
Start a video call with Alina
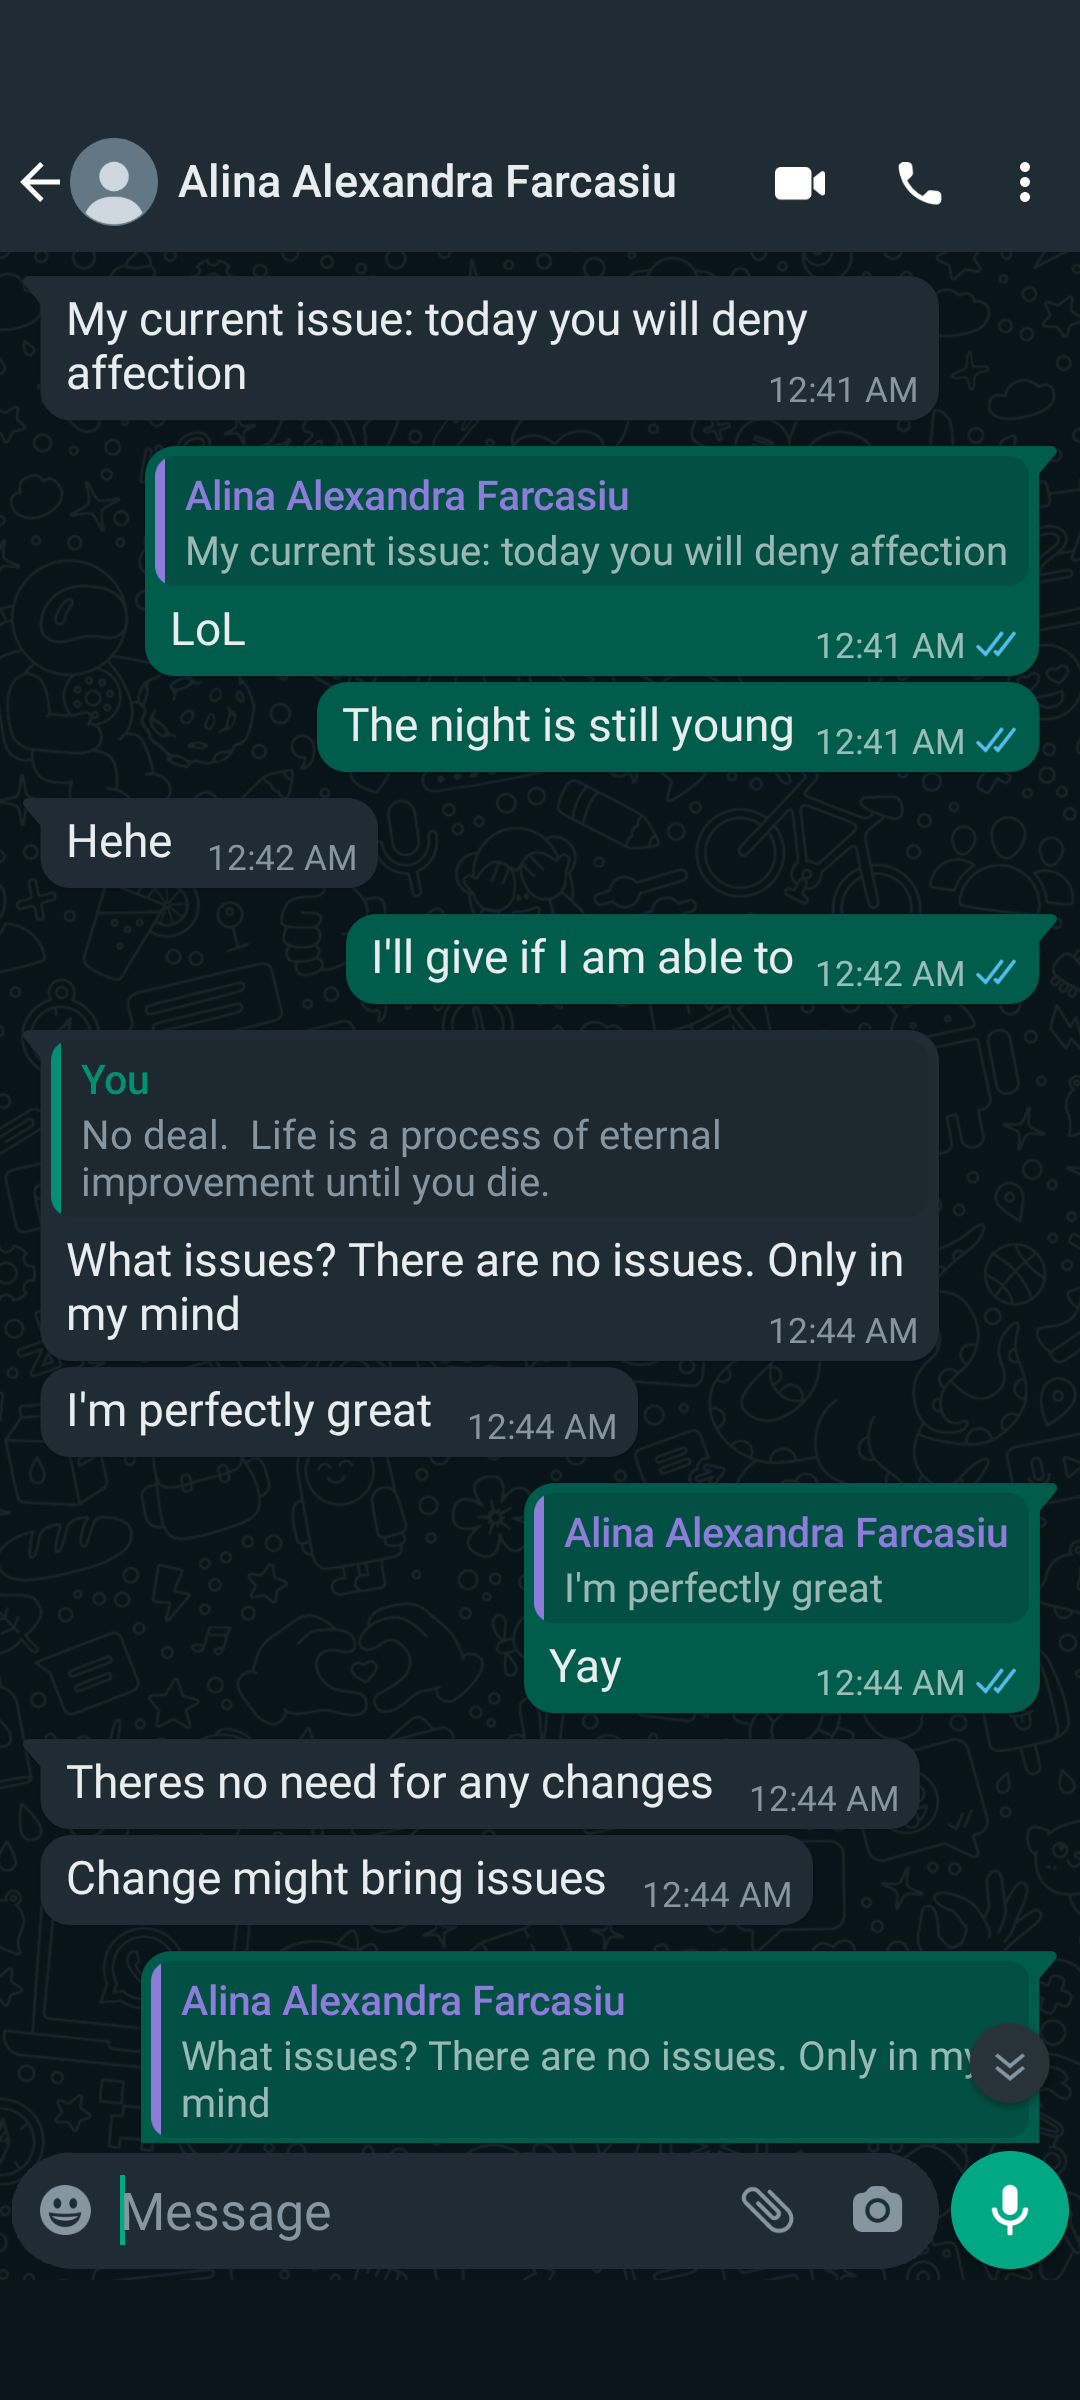(x=800, y=183)
